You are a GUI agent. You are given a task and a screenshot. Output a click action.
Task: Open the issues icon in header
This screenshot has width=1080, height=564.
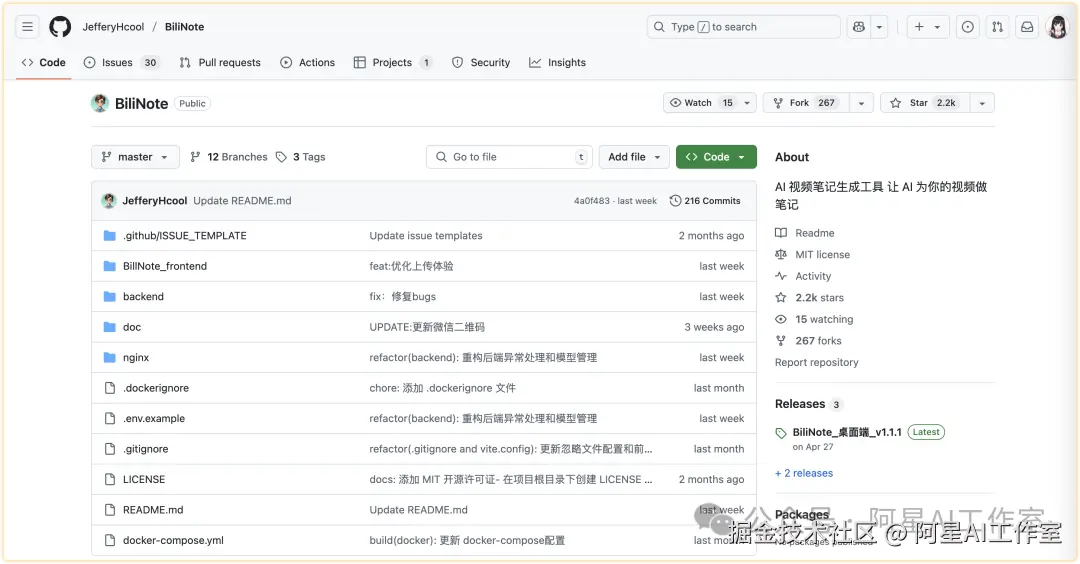point(968,27)
